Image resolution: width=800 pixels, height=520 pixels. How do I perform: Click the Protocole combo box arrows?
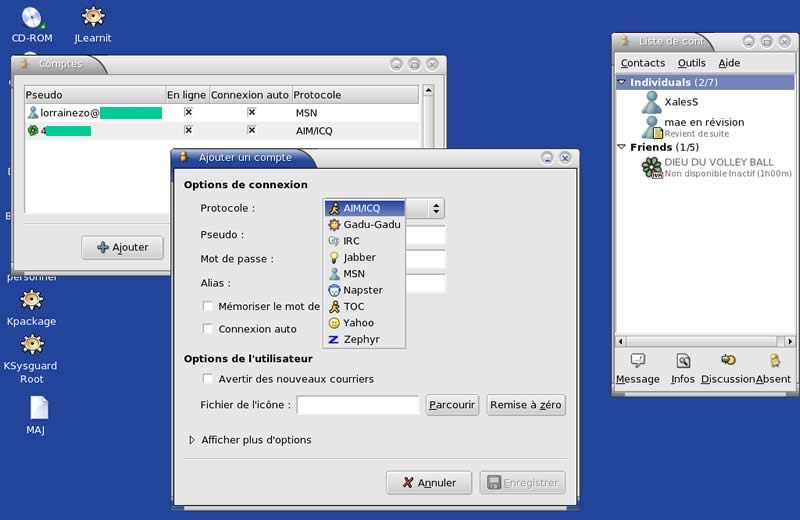(436, 208)
